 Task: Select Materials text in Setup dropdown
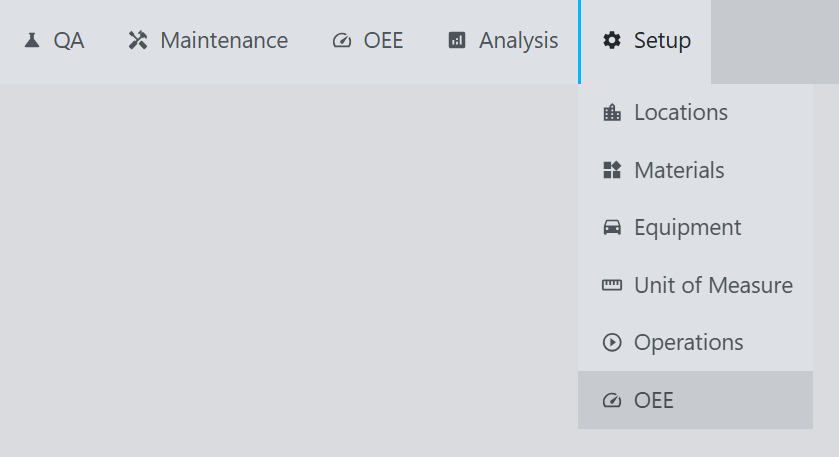pyautogui.click(x=680, y=170)
